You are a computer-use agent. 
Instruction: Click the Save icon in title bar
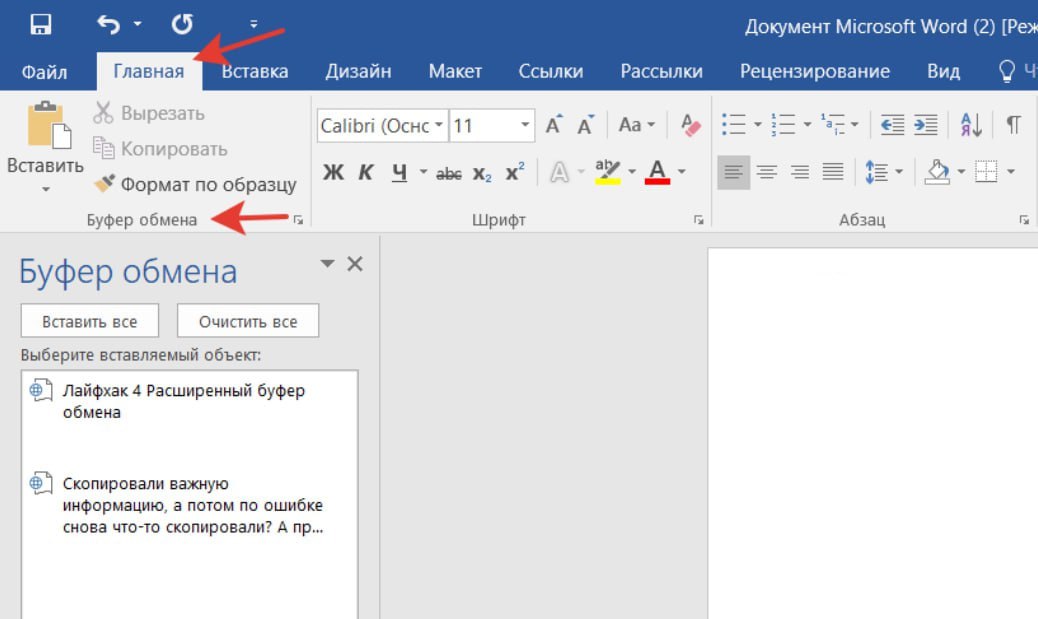41,24
